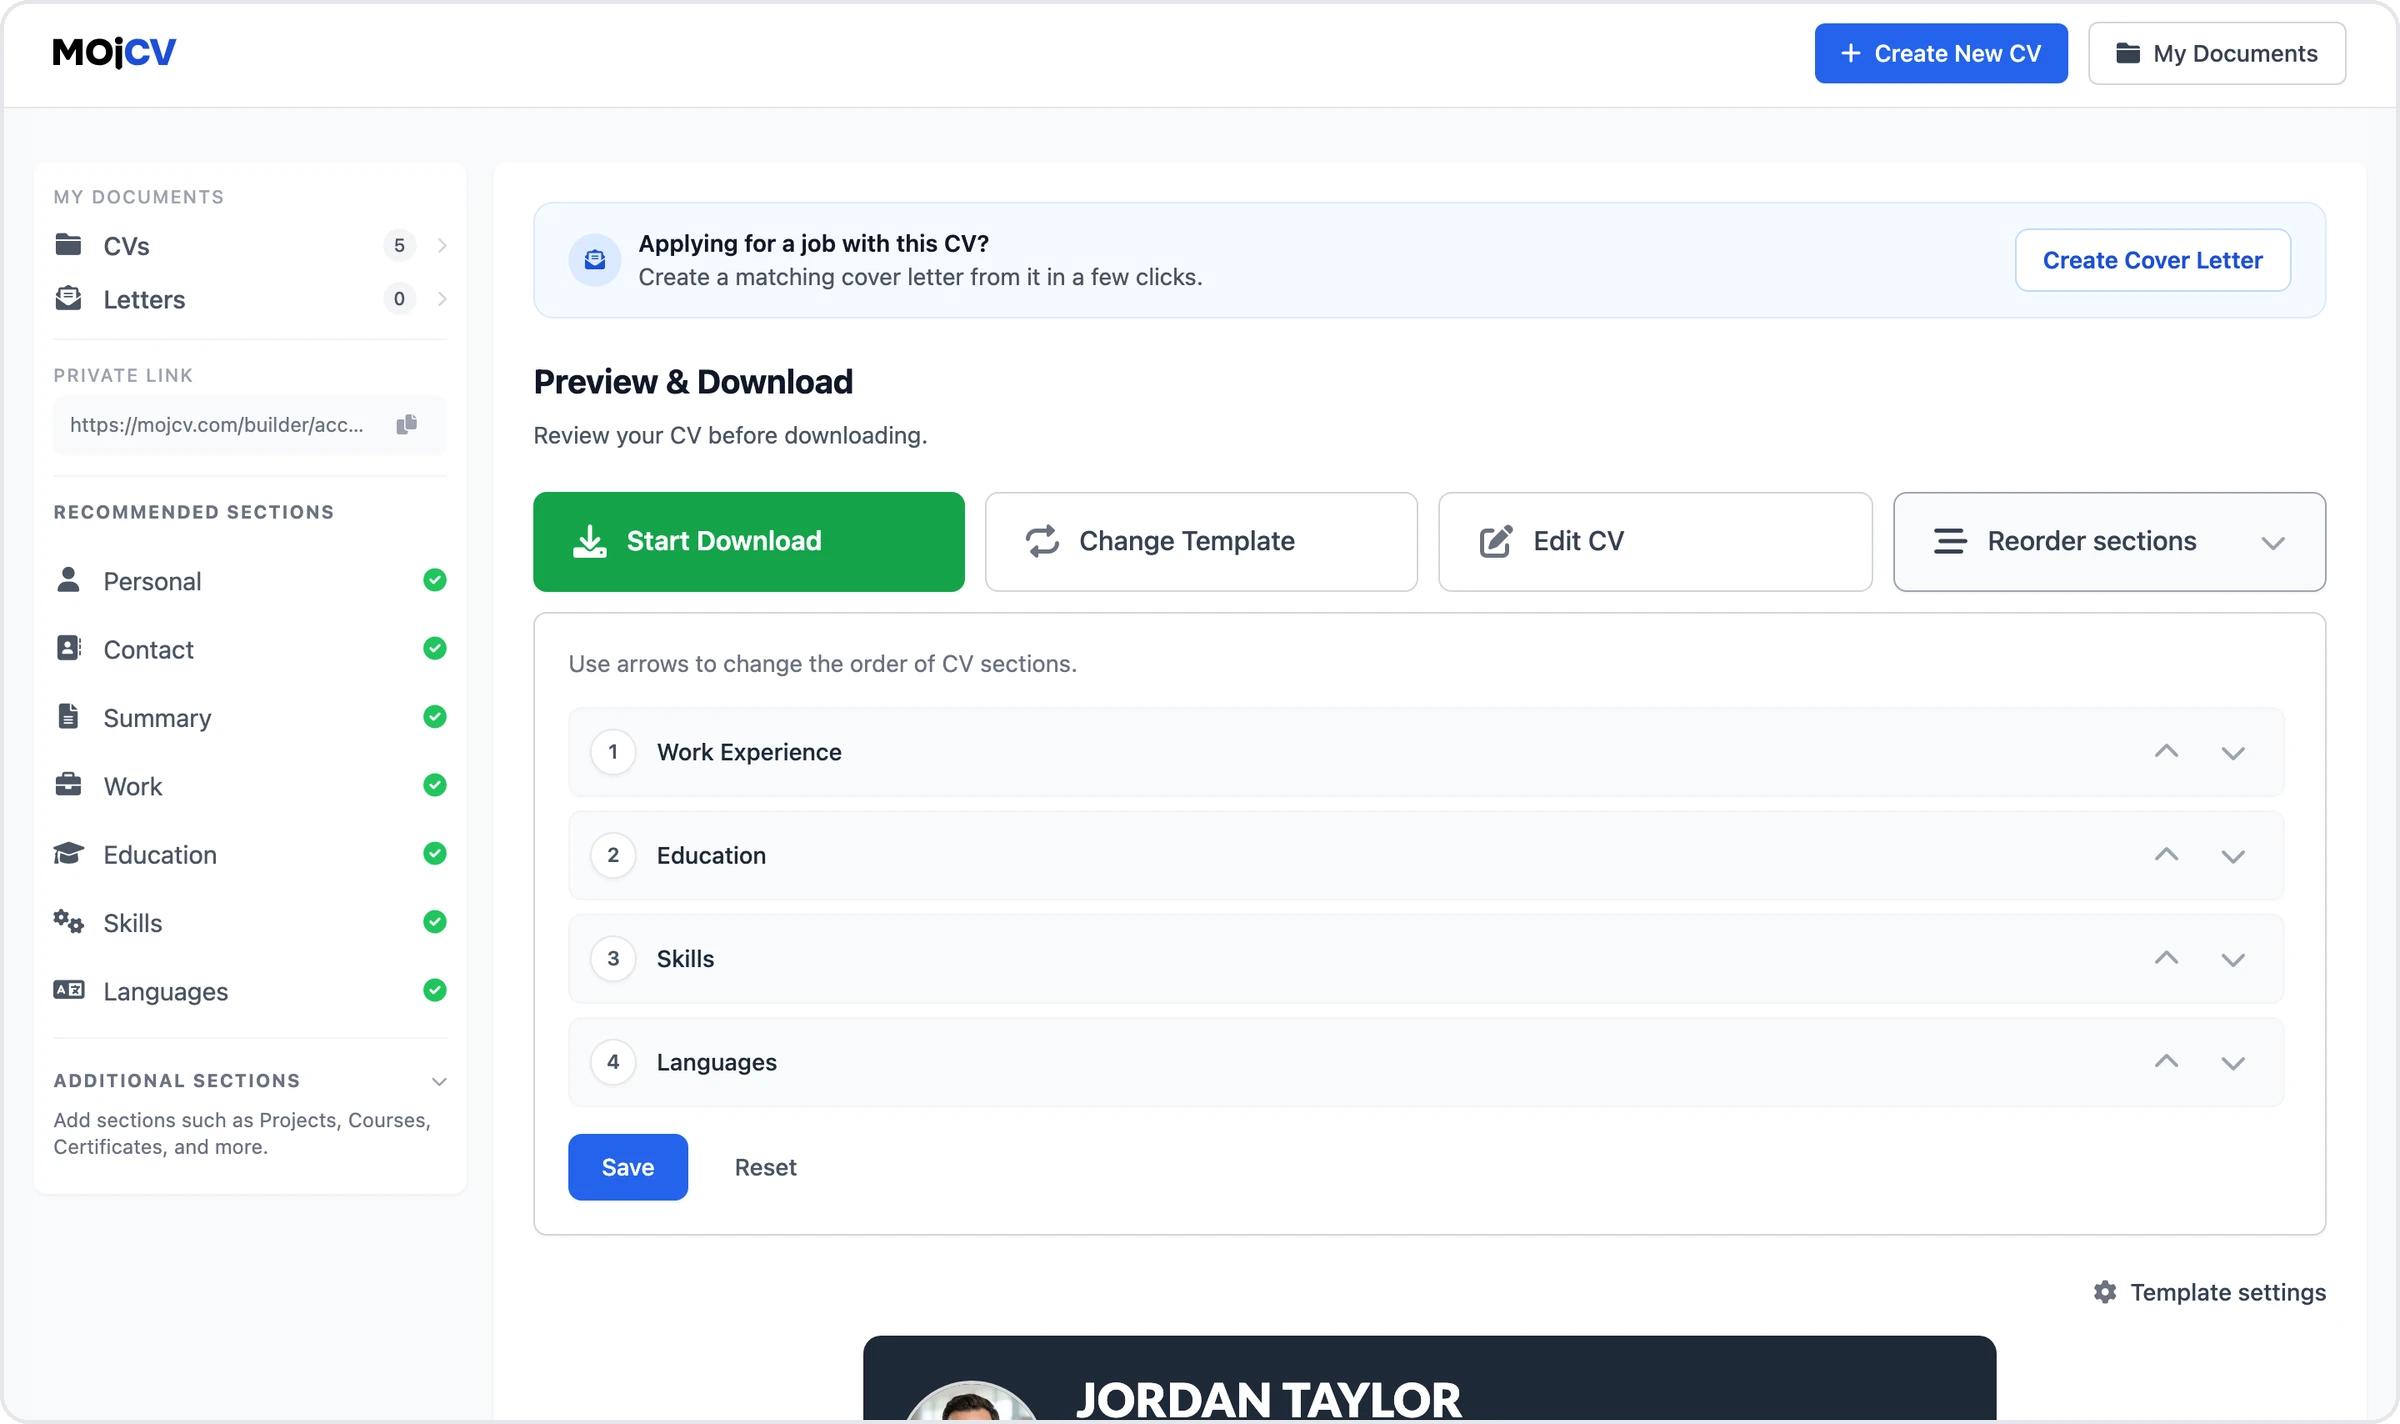2400x1424 pixels.
Task: Copy the private link with copy icon
Action: coord(406,425)
